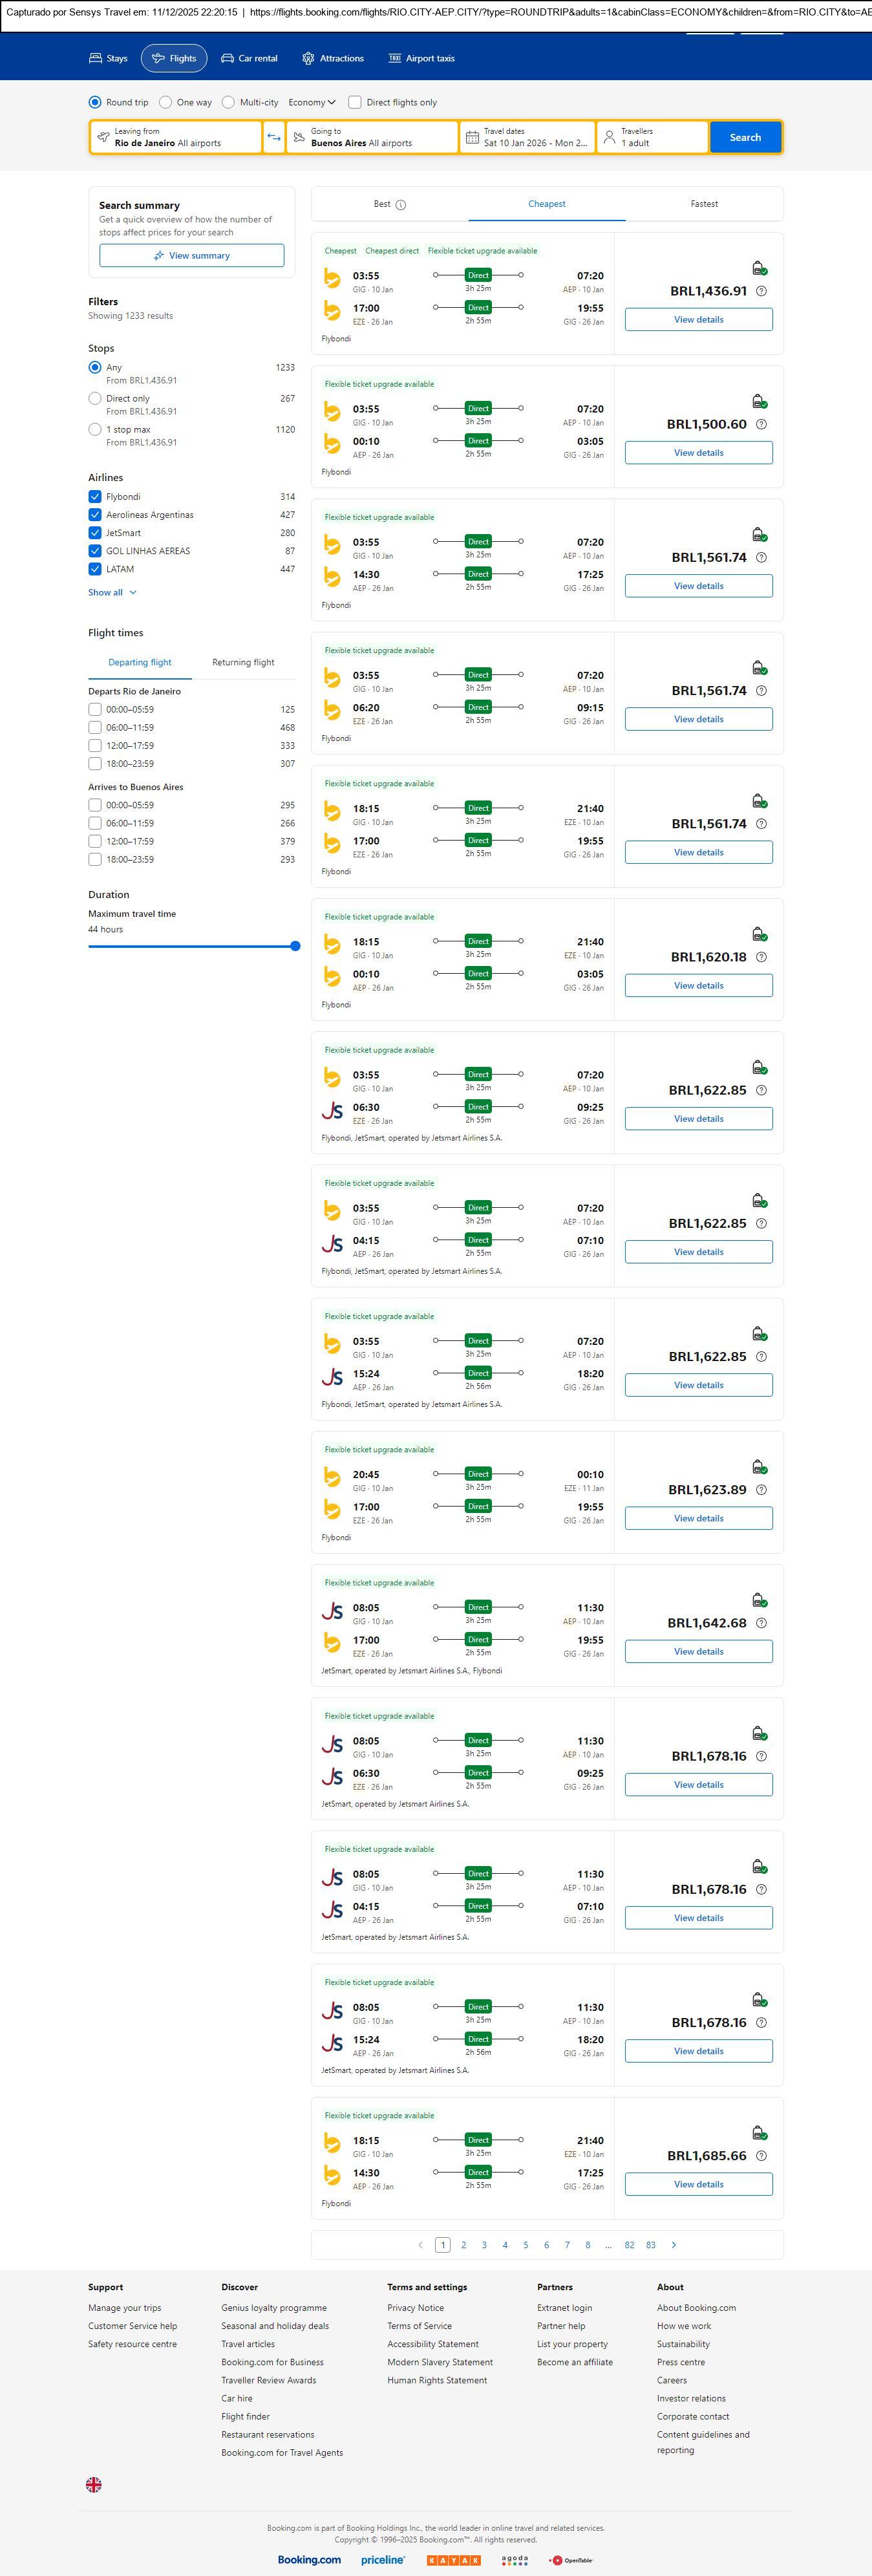Switch to the Fastest results tab
Screen dimensions: 872x2576
coord(704,204)
